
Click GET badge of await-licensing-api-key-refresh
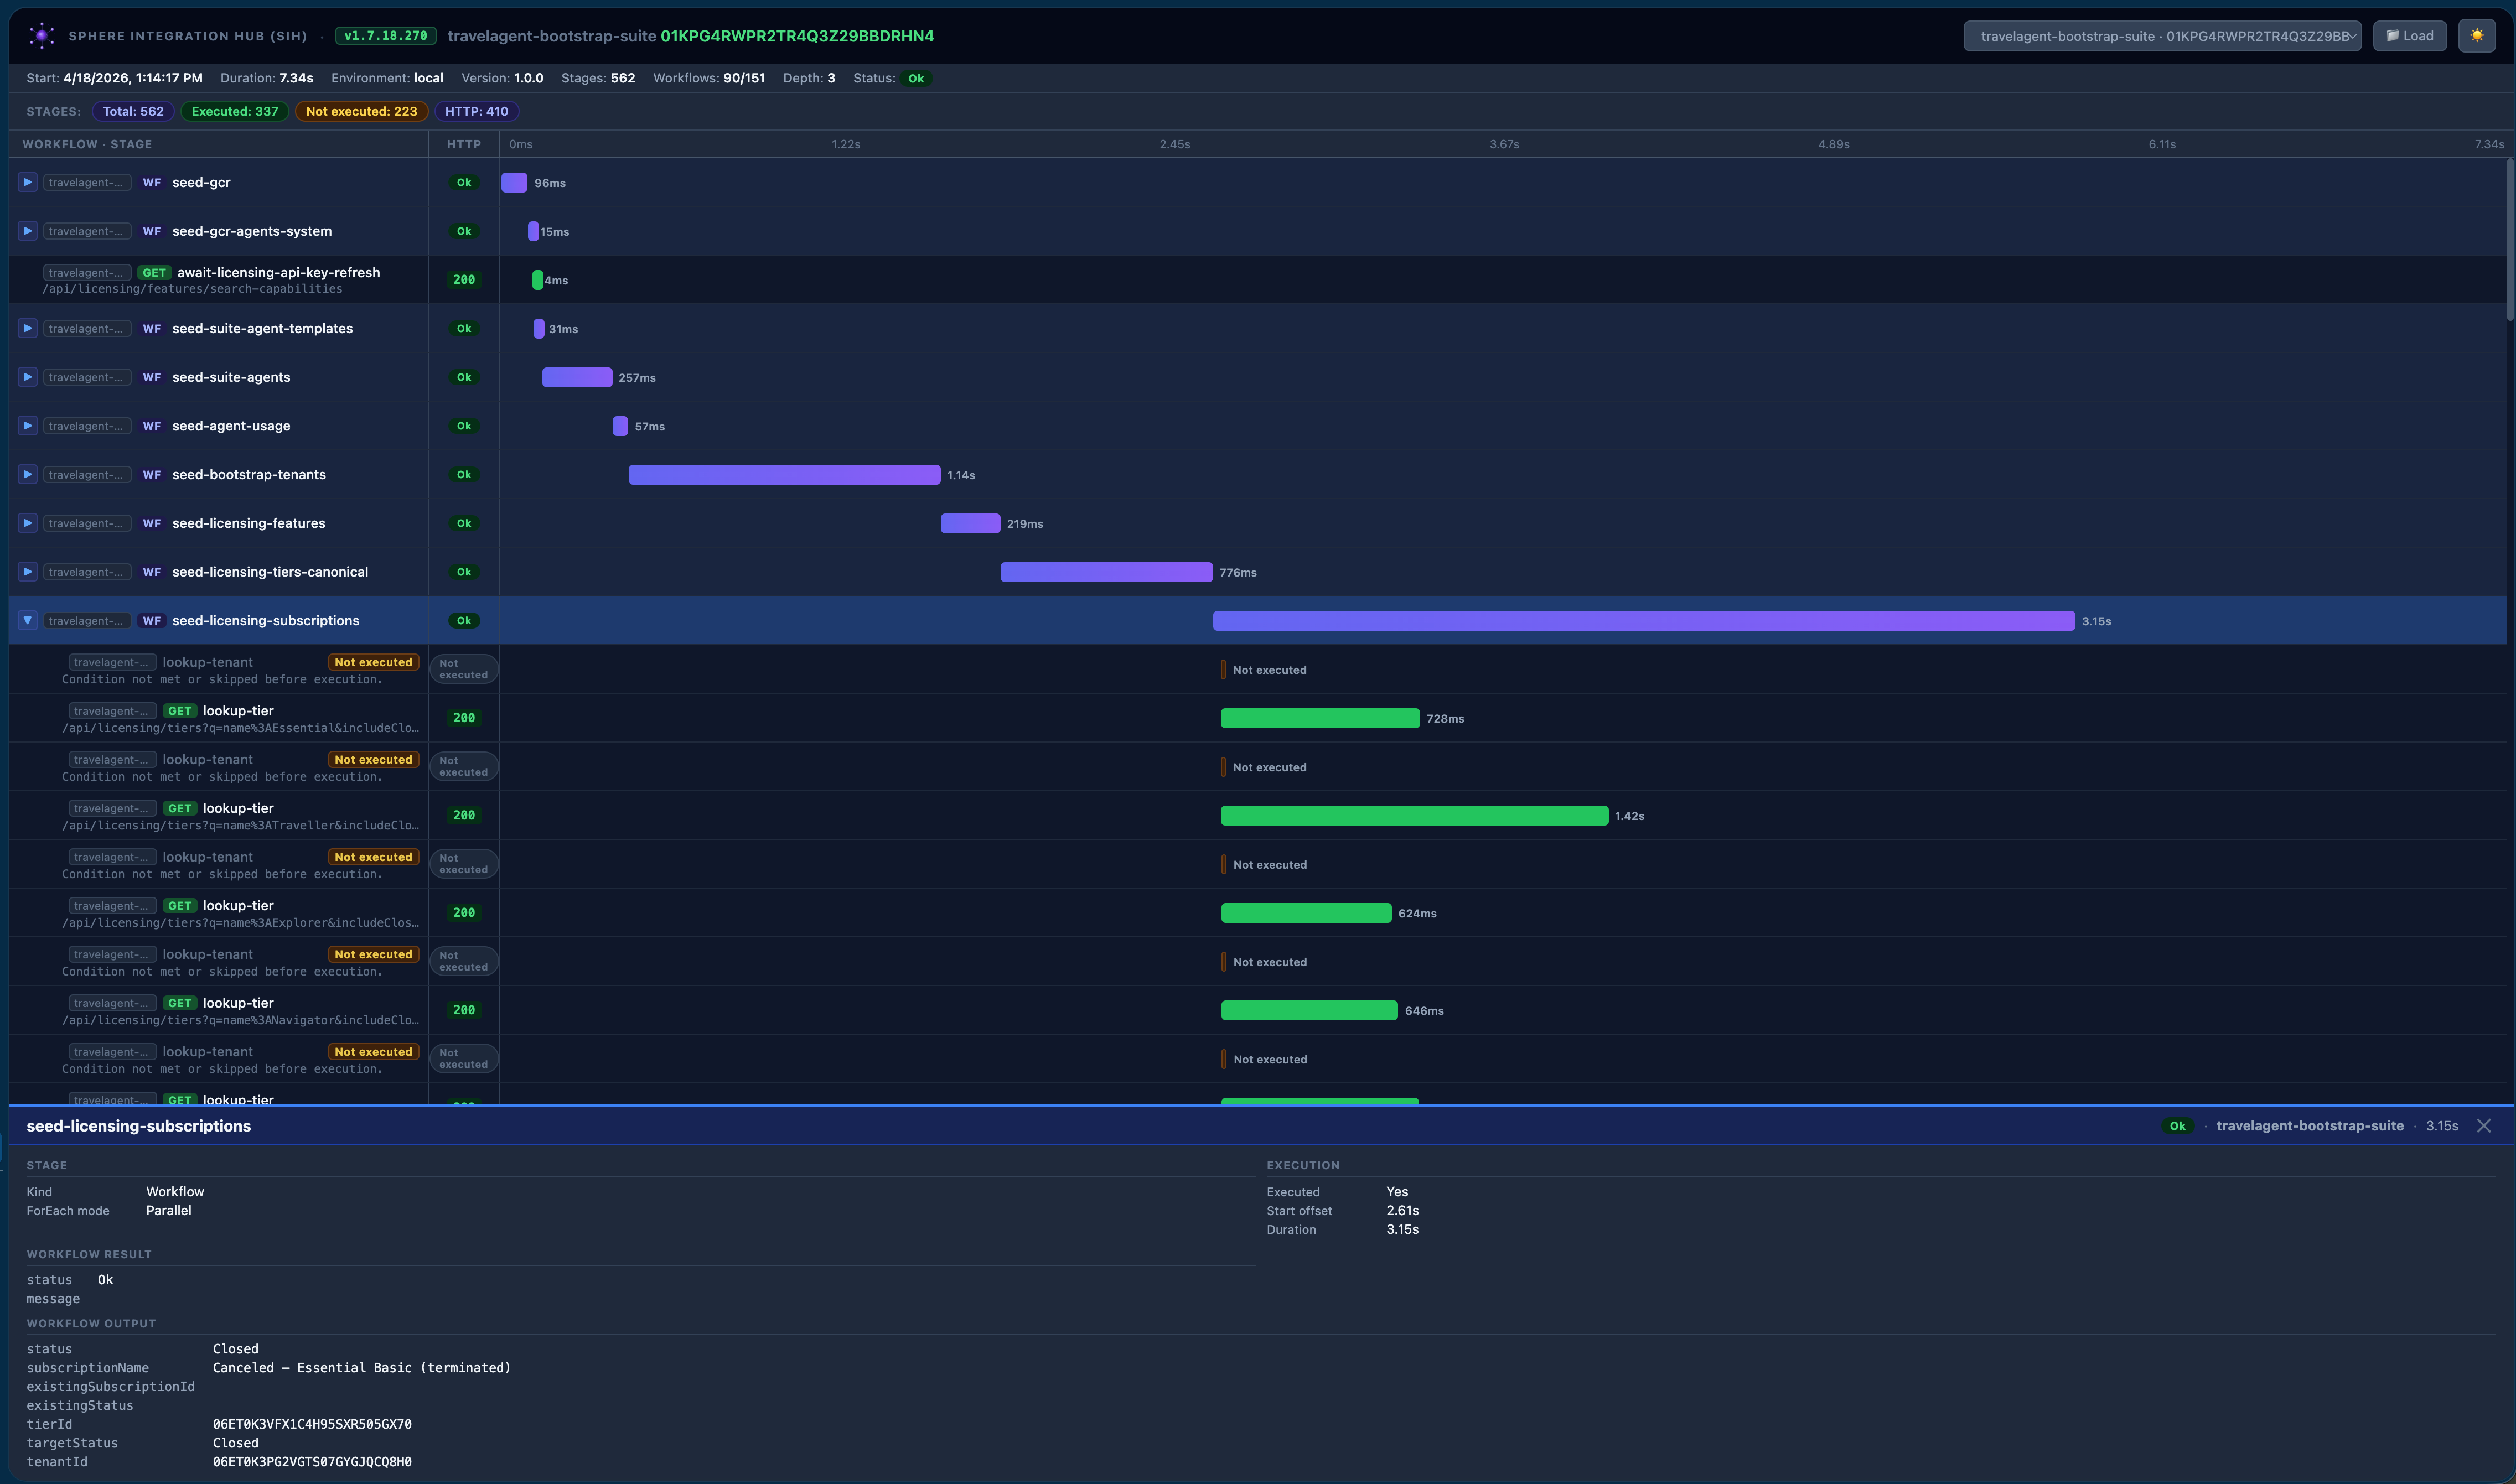[154, 272]
